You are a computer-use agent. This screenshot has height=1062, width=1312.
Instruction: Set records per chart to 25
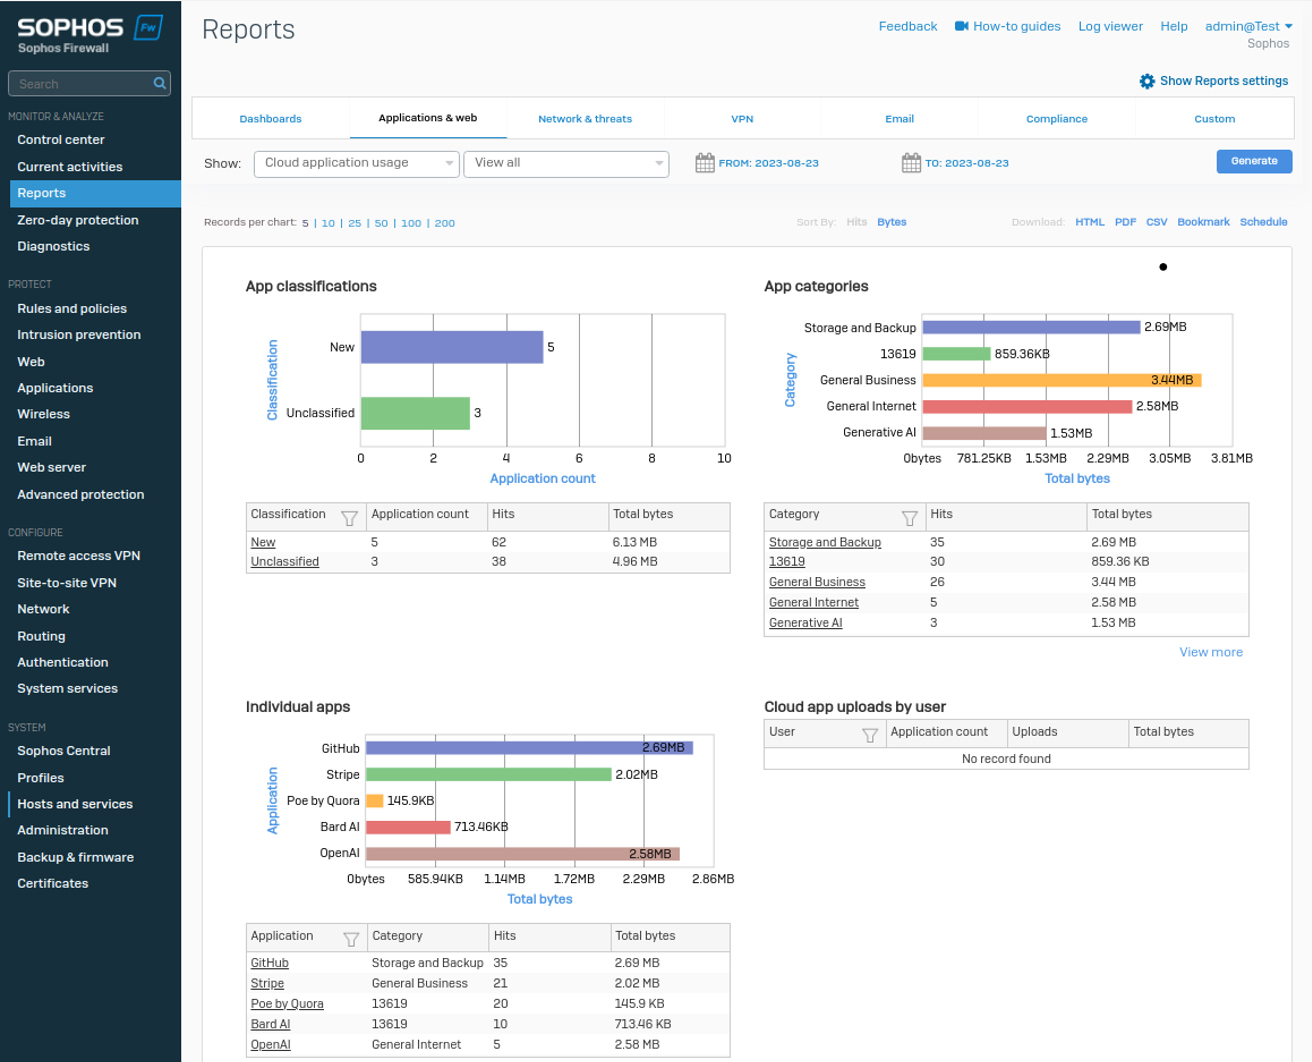[x=354, y=223]
